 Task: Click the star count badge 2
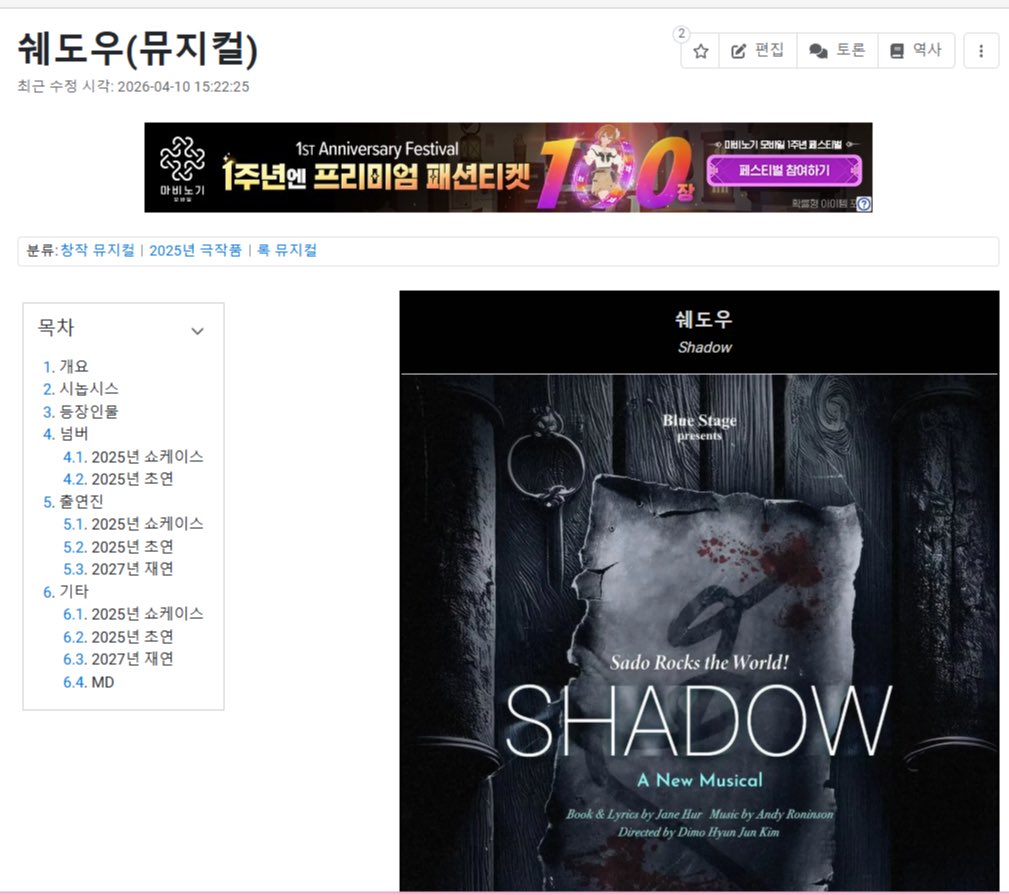pyautogui.click(x=681, y=33)
